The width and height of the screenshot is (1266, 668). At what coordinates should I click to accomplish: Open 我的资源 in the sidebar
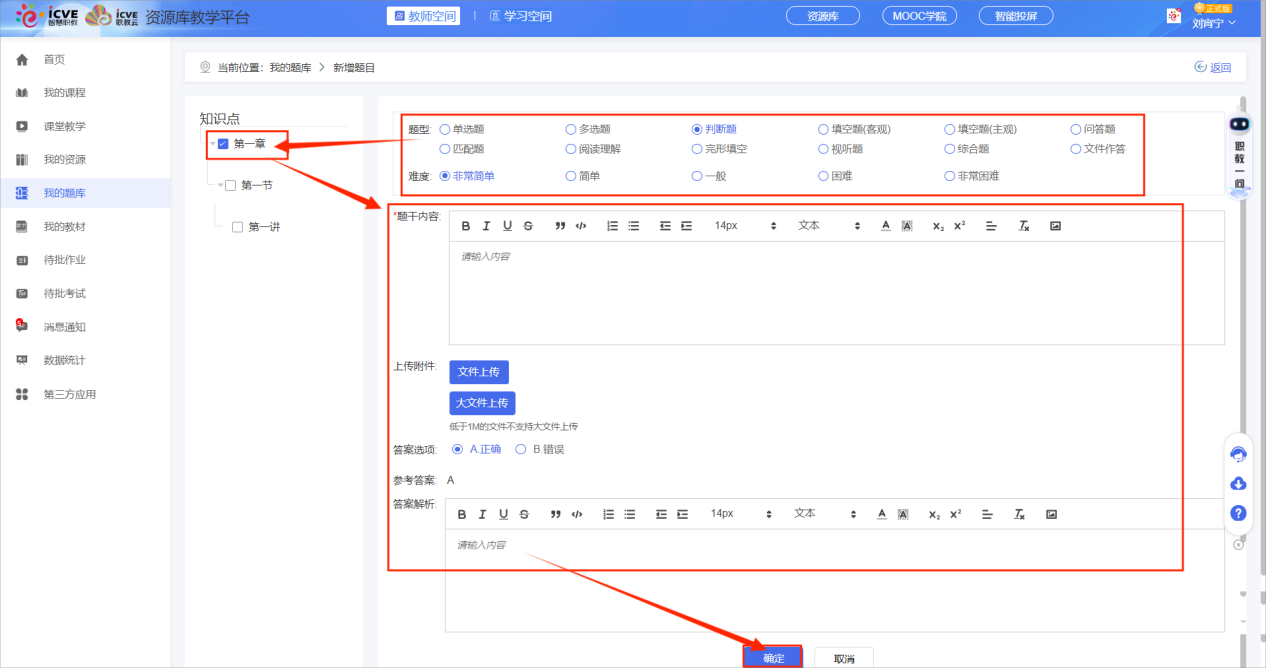click(x=64, y=160)
